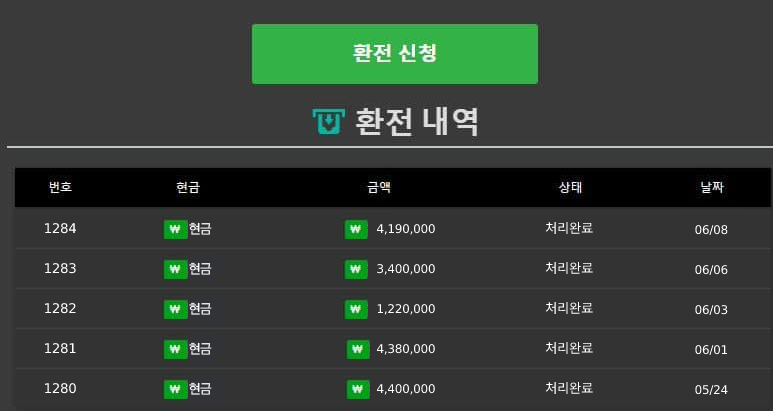The image size is (773, 411).
Task: Click the won icon next to 1,220,000
Action: (356, 309)
